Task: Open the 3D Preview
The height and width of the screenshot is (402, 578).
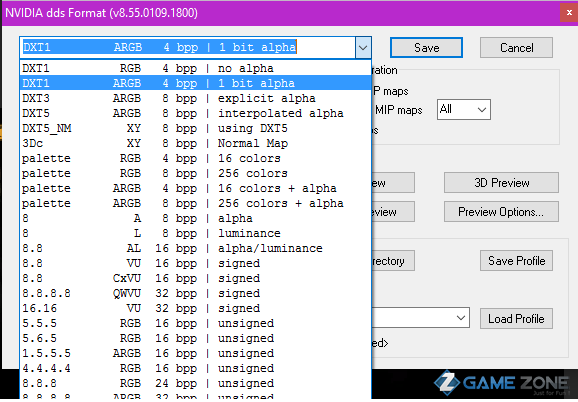Action: pyautogui.click(x=501, y=183)
